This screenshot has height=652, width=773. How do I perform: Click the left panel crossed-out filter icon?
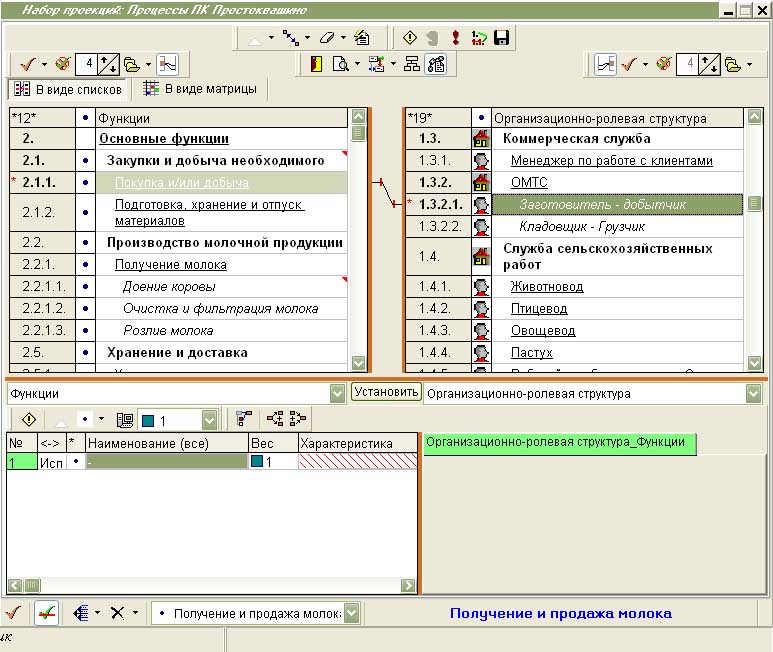(x=63, y=64)
